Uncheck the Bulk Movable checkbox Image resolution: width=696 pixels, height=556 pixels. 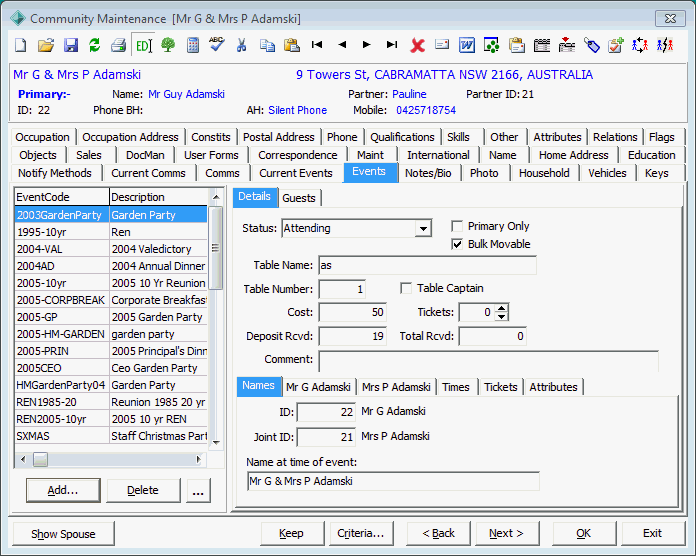pyautogui.click(x=457, y=244)
